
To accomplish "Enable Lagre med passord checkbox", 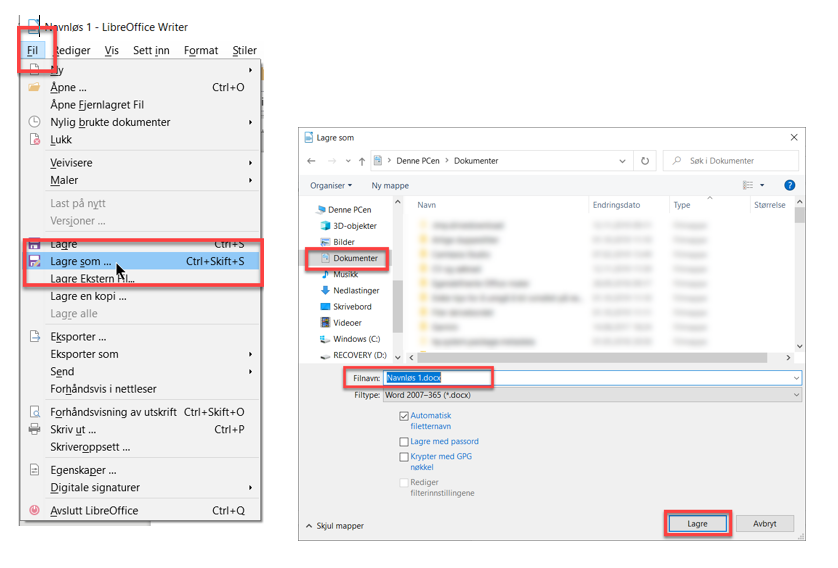I will pyautogui.click(x=404, y=441).
